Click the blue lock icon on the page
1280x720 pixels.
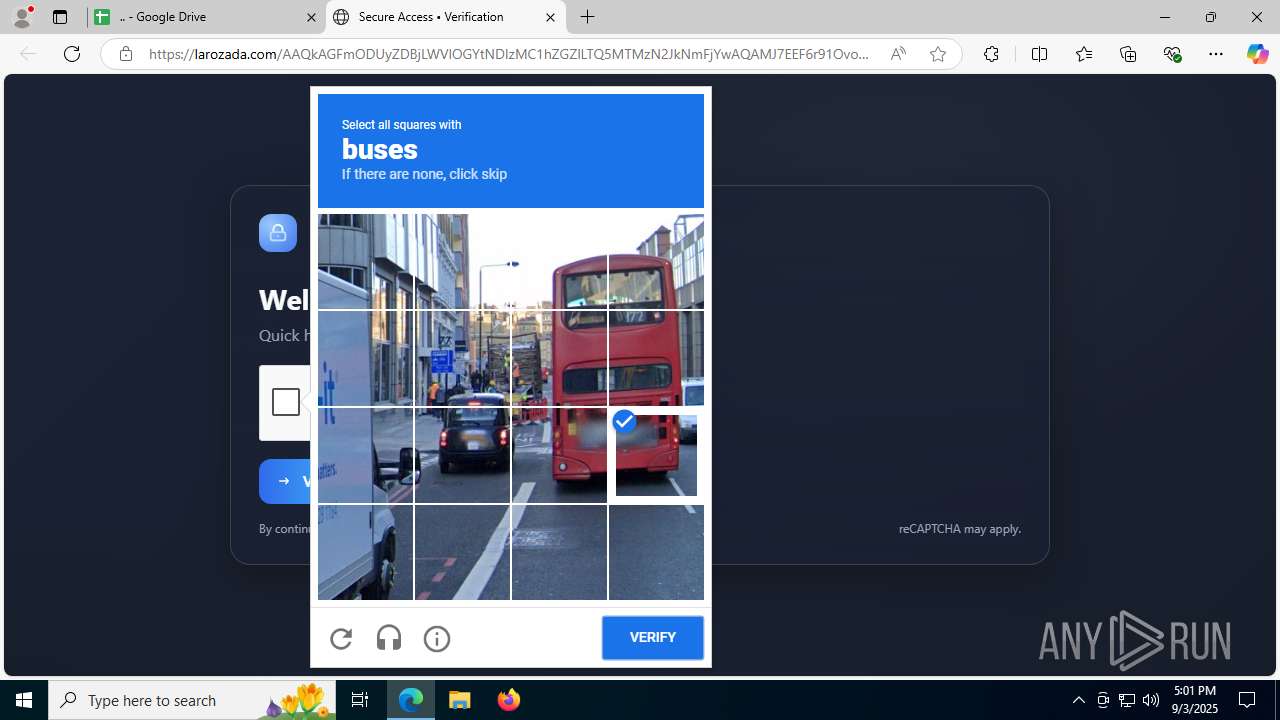(x=278, y=233)
